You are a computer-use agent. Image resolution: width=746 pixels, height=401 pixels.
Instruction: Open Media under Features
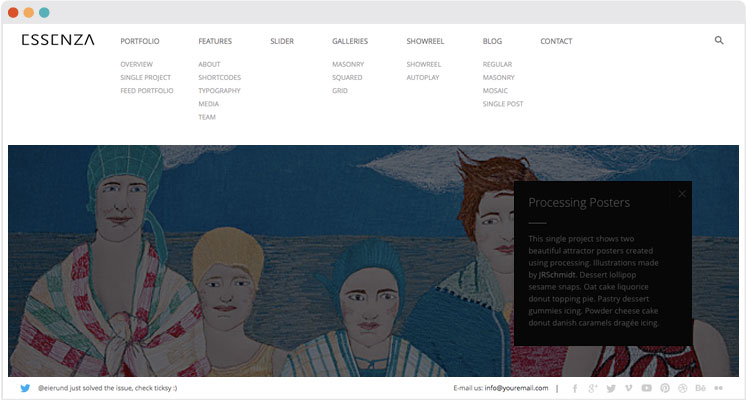pyautogui.click(x=209, y=104)
